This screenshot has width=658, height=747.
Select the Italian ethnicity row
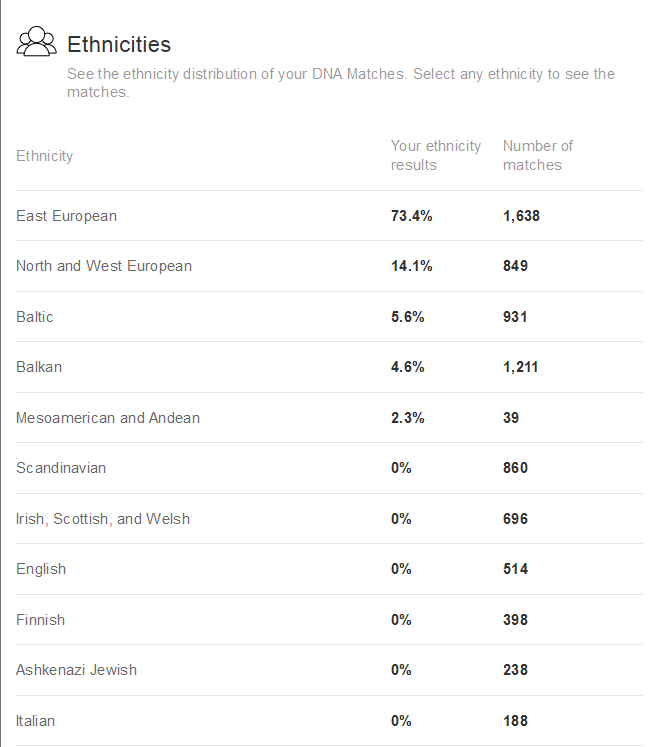35,721
